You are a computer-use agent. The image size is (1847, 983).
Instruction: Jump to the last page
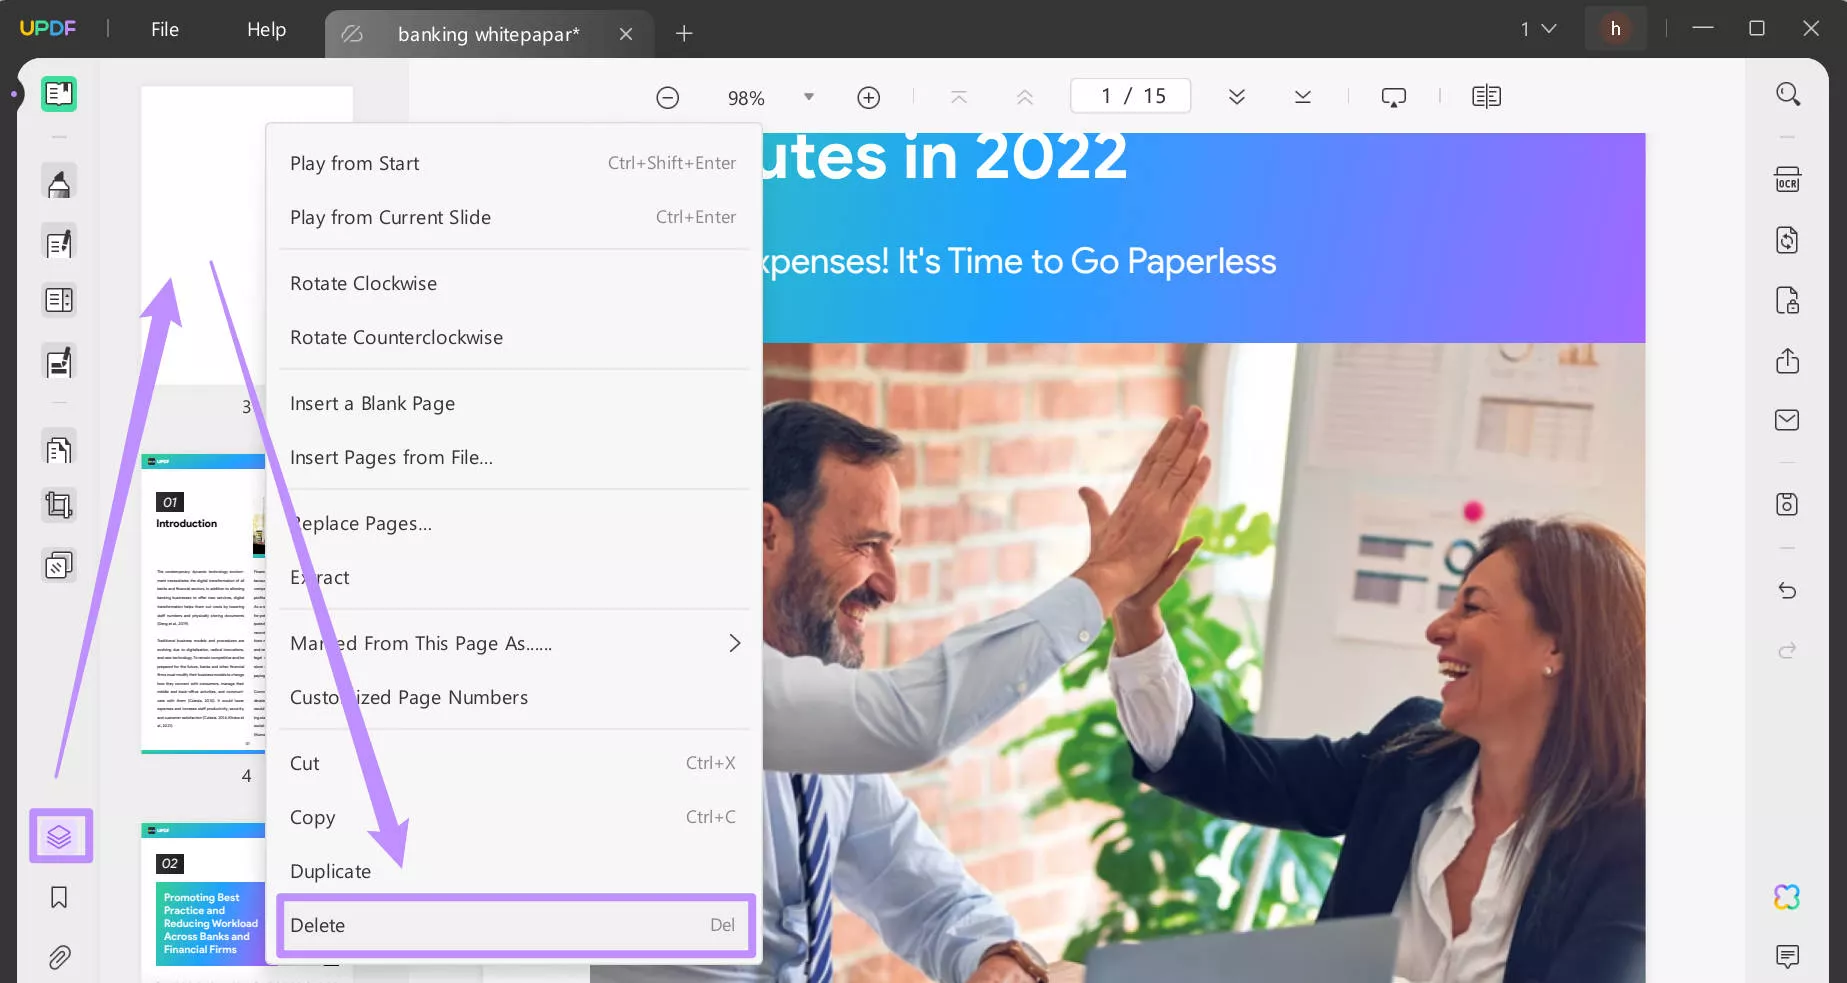coord(1303,97)
